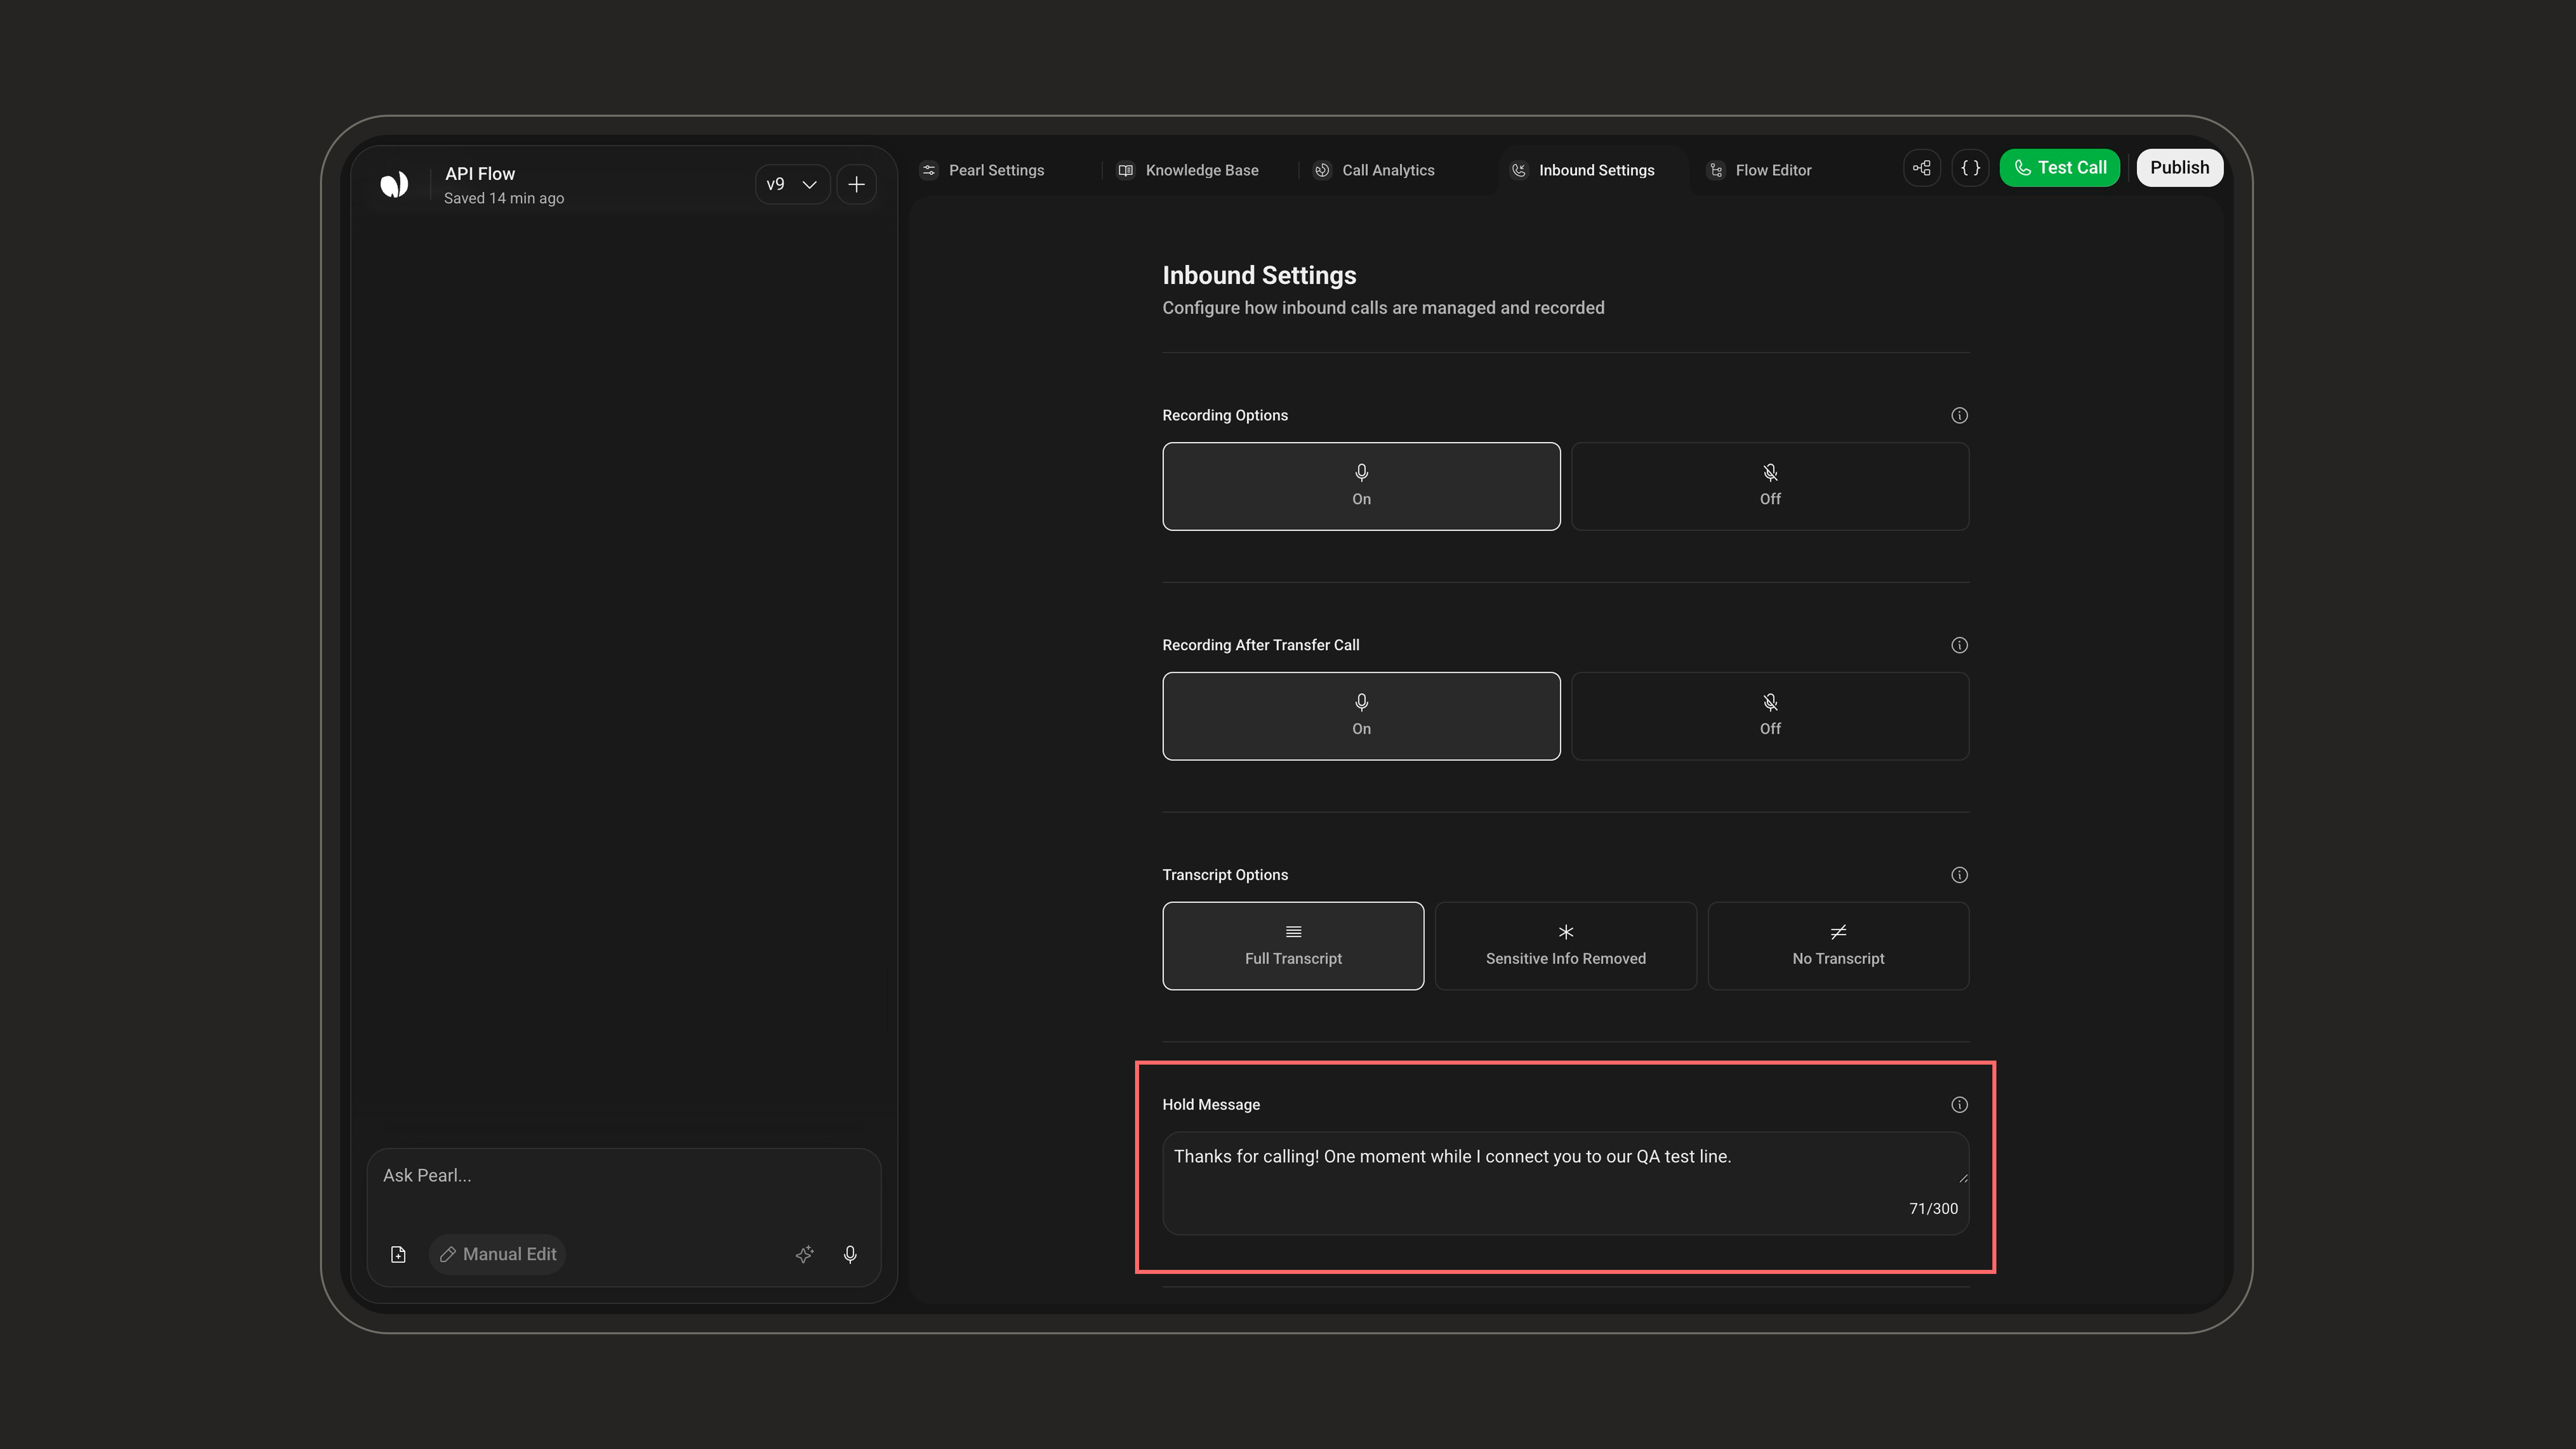
Task: Click the 71/300 character counter
Action: (1933, 1209)
